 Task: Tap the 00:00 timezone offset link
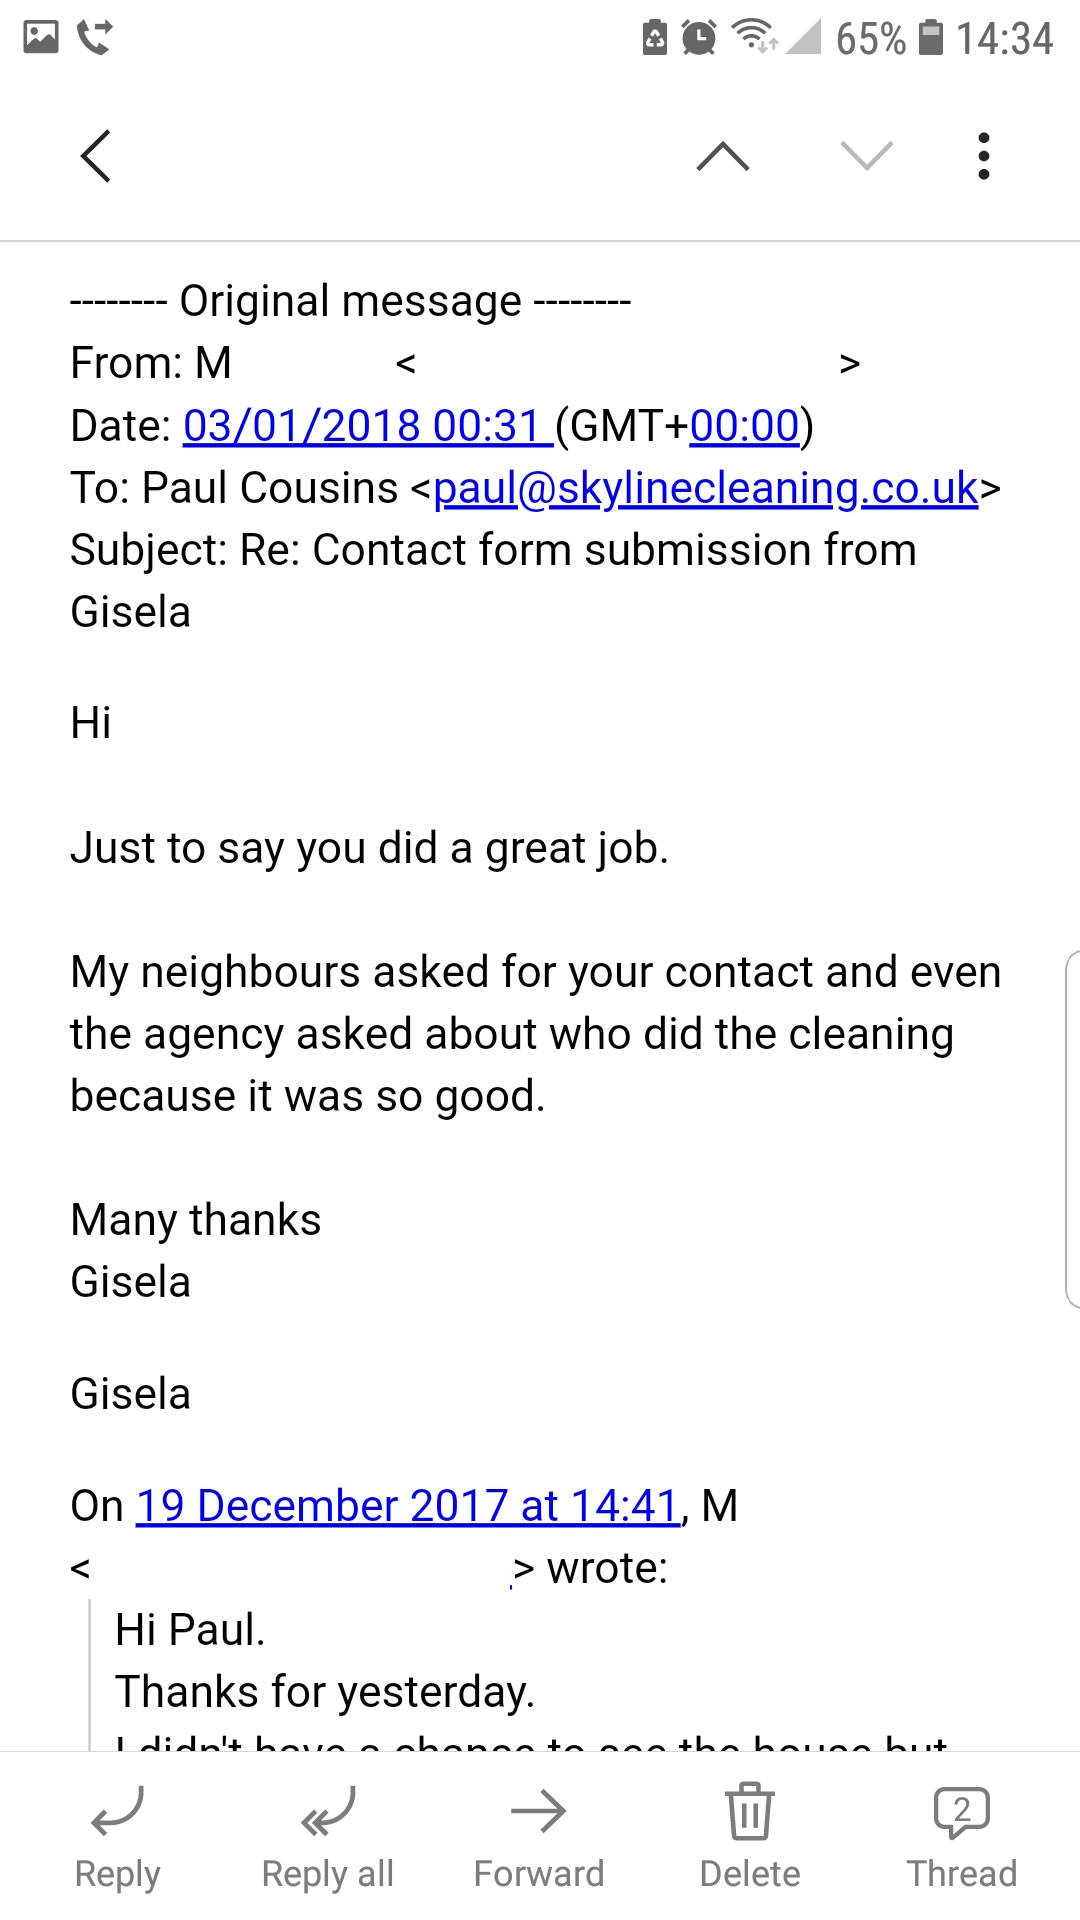click(744, 426)
